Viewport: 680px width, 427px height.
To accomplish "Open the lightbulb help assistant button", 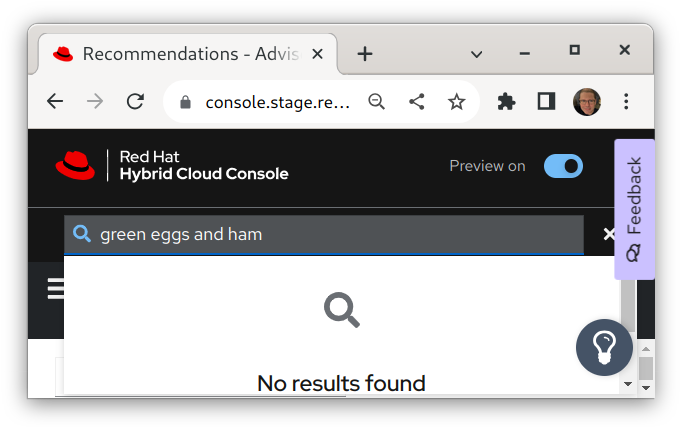I will [x=604, y=348].
